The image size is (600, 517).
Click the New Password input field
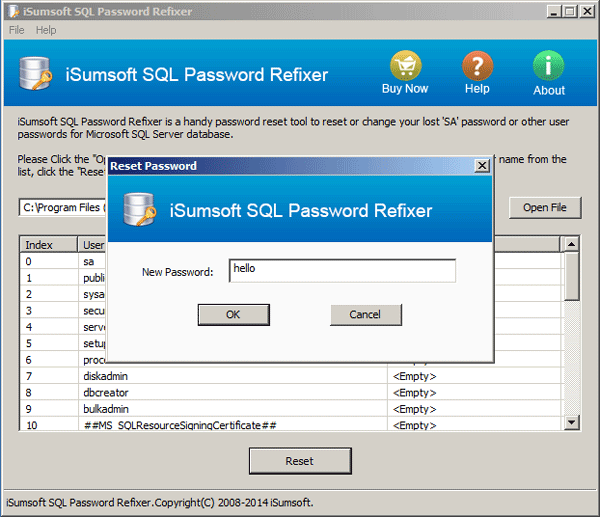(x=342, y=271)
